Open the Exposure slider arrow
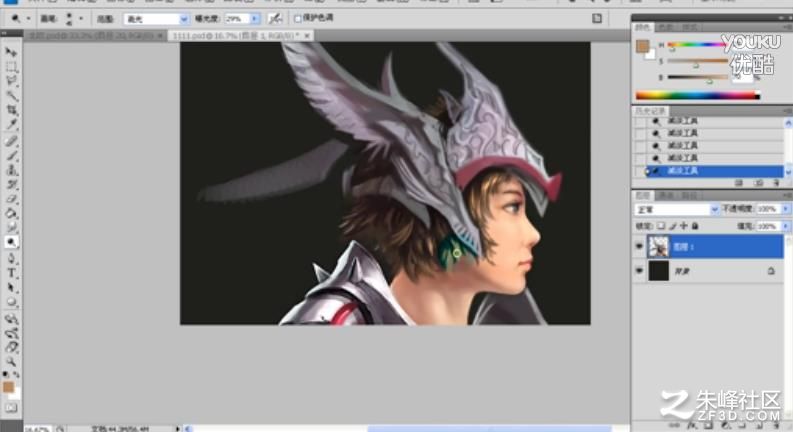The height and width of the screenshot is (432, 793). click(x=255, y=19)
